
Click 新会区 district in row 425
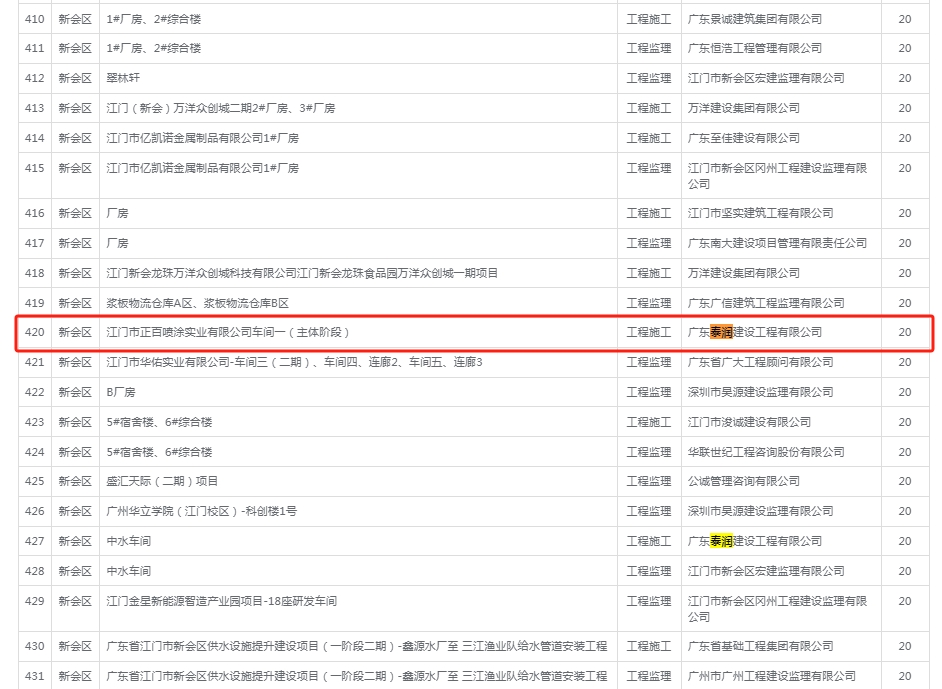(x=75, y=481)
